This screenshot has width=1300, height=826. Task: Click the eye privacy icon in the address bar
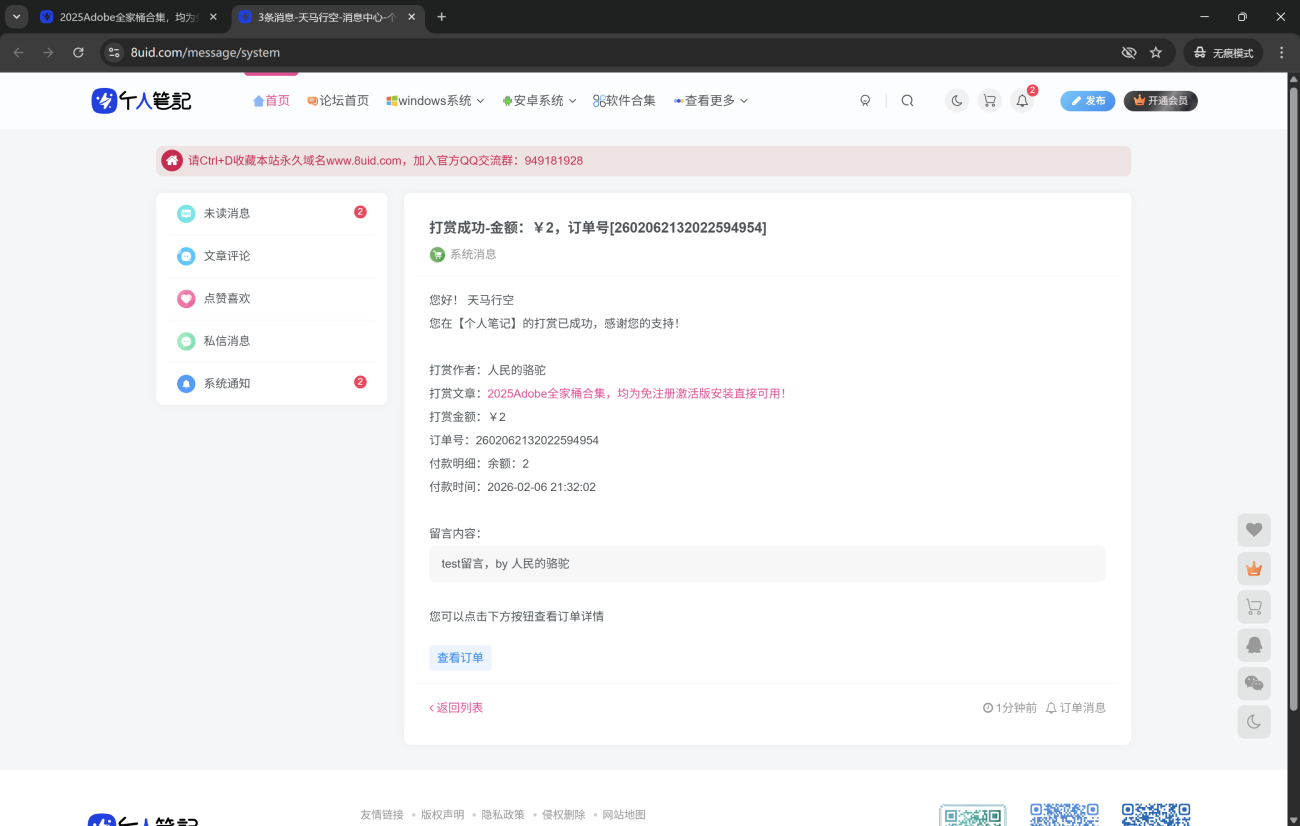1128,52
